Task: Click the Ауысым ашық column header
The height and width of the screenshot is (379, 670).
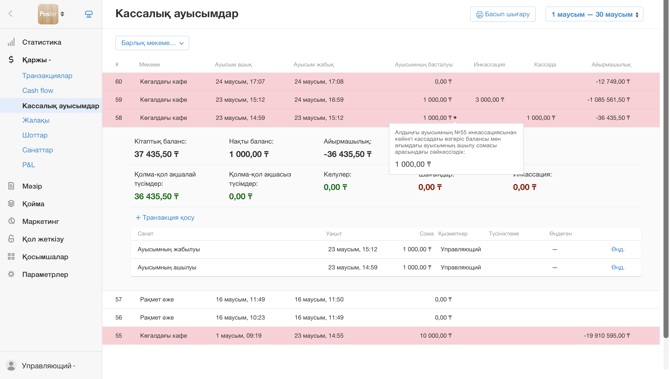Action: [233, 65]
